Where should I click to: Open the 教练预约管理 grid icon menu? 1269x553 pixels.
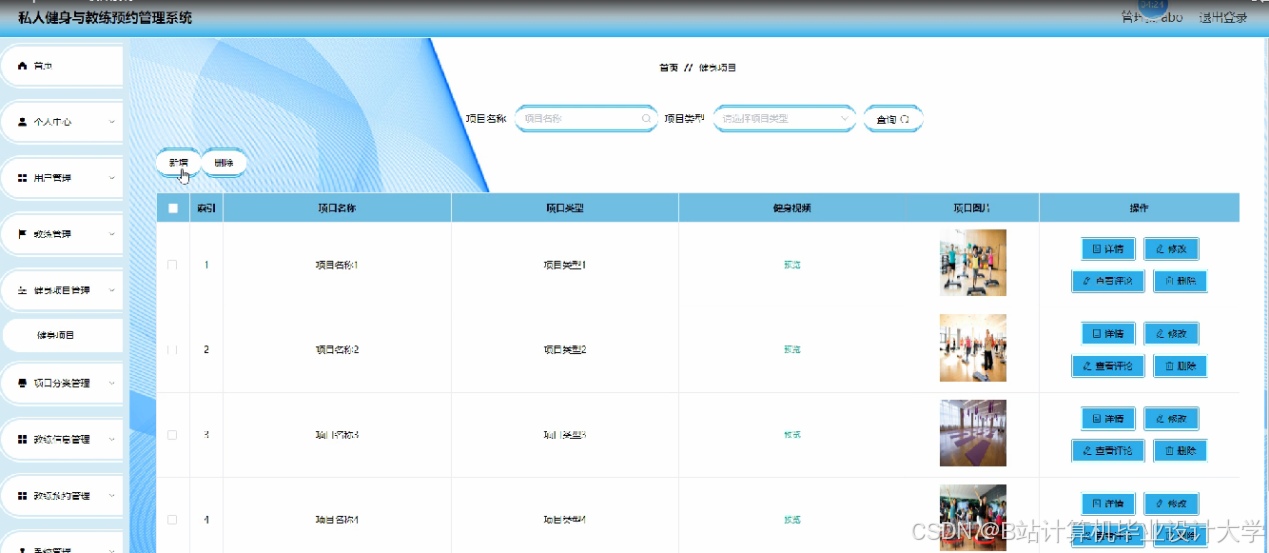click(x=22, y=495)
